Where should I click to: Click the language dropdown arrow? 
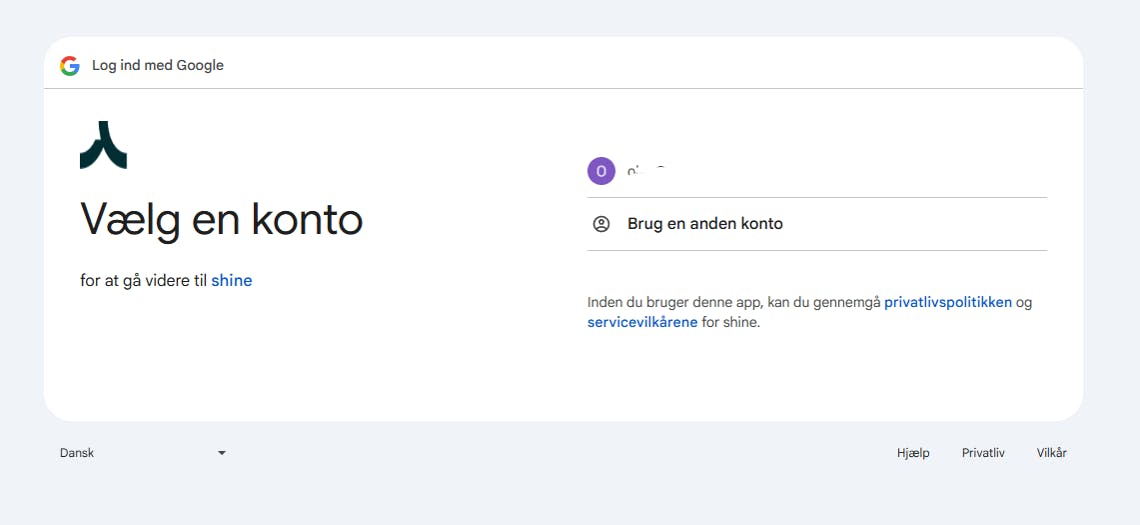pos(222,453)
